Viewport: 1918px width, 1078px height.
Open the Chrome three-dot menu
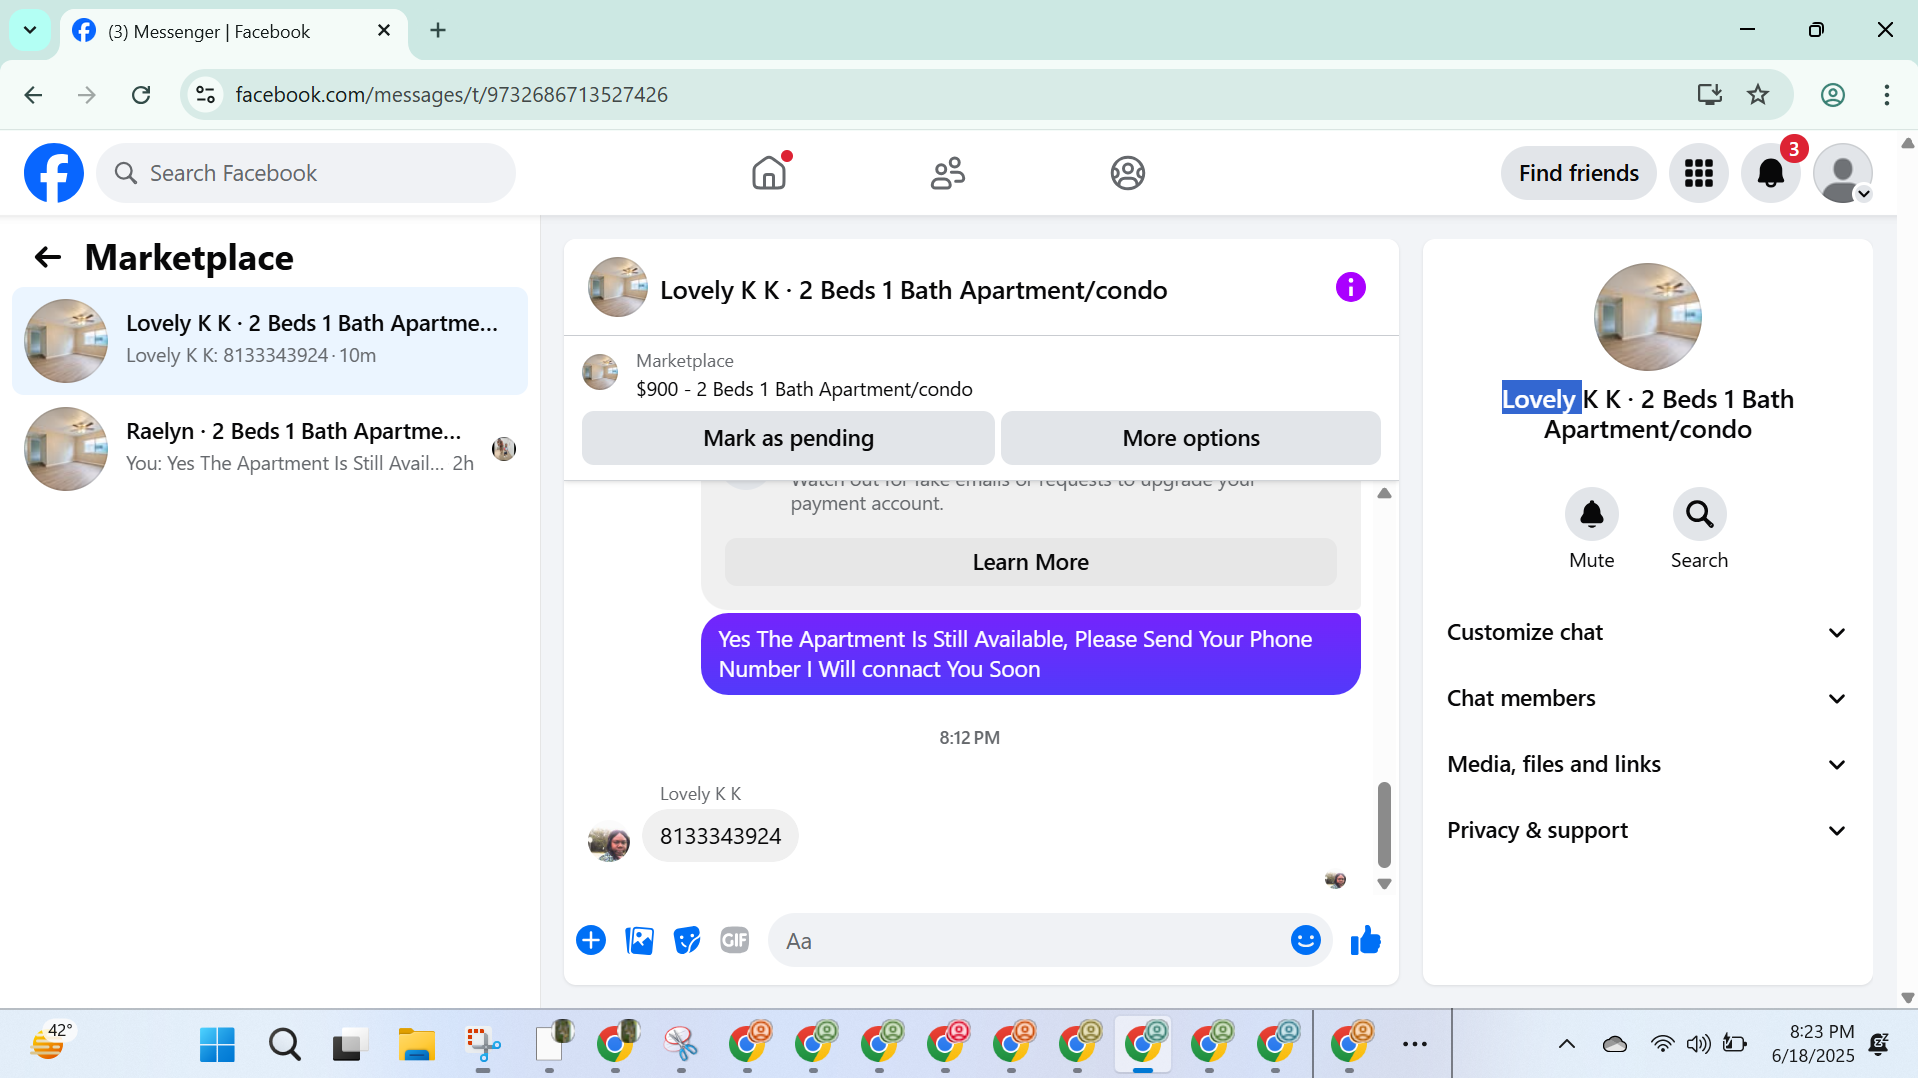pyautogui.click(x=1886, y=95)
